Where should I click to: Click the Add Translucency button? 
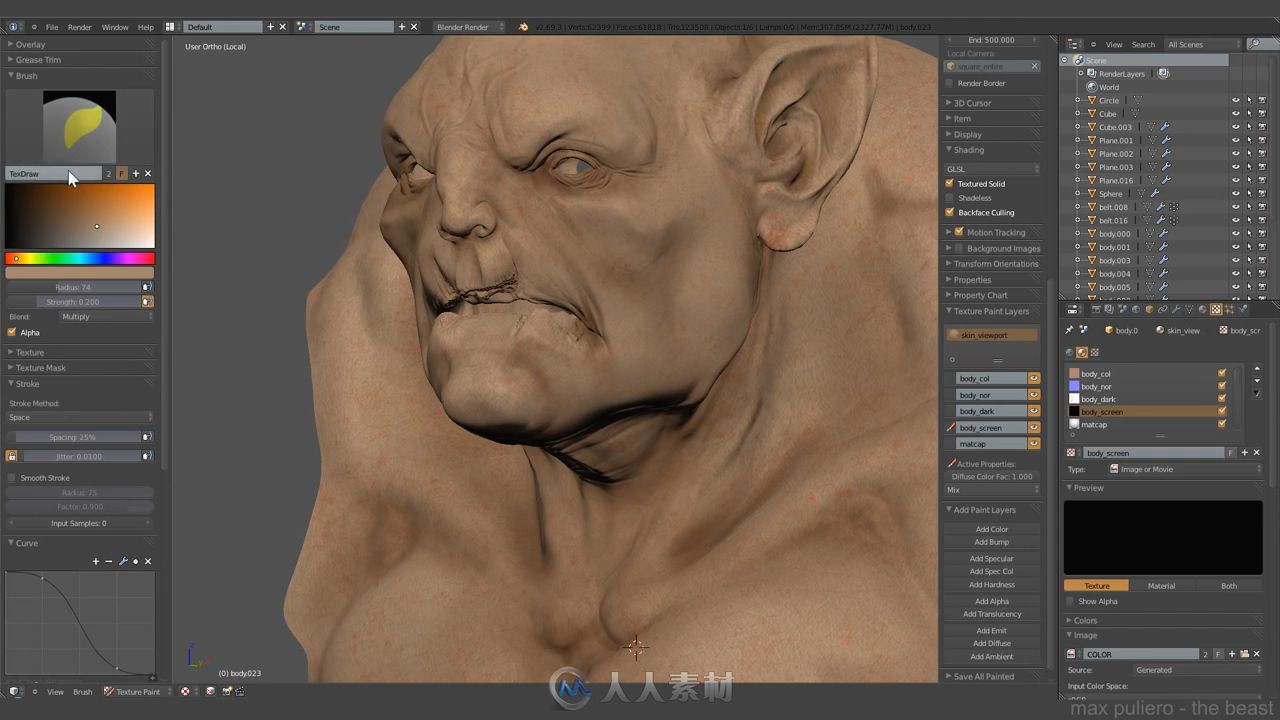992,614
